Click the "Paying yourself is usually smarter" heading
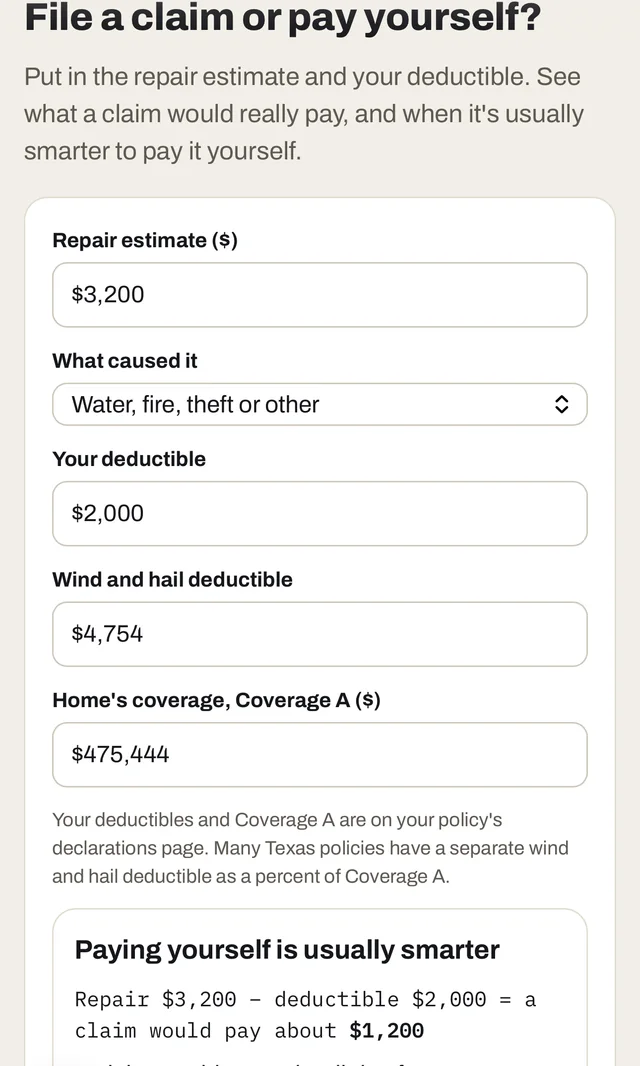 click(x=287, y=950)
